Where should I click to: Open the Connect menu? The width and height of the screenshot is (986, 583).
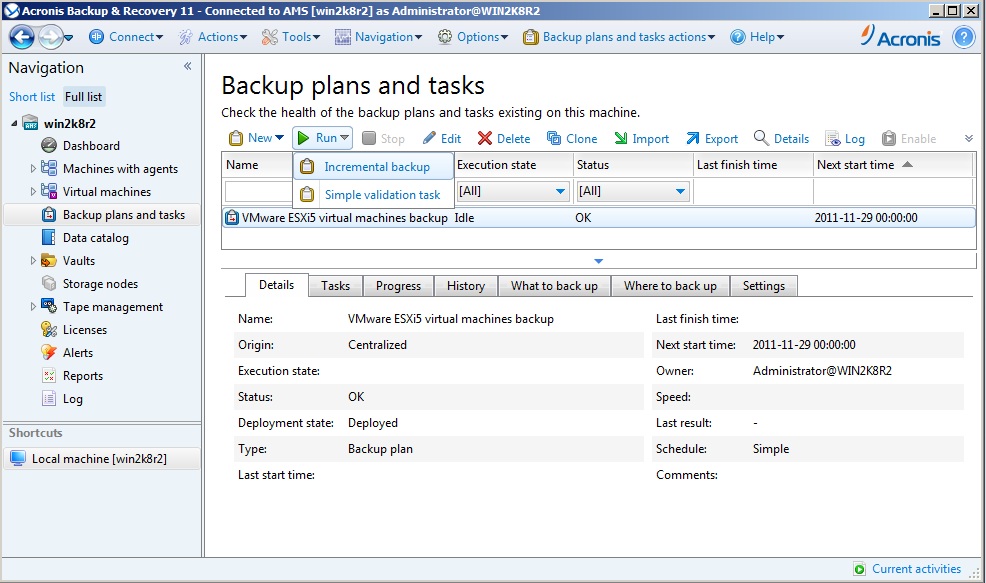pos(126,37)
